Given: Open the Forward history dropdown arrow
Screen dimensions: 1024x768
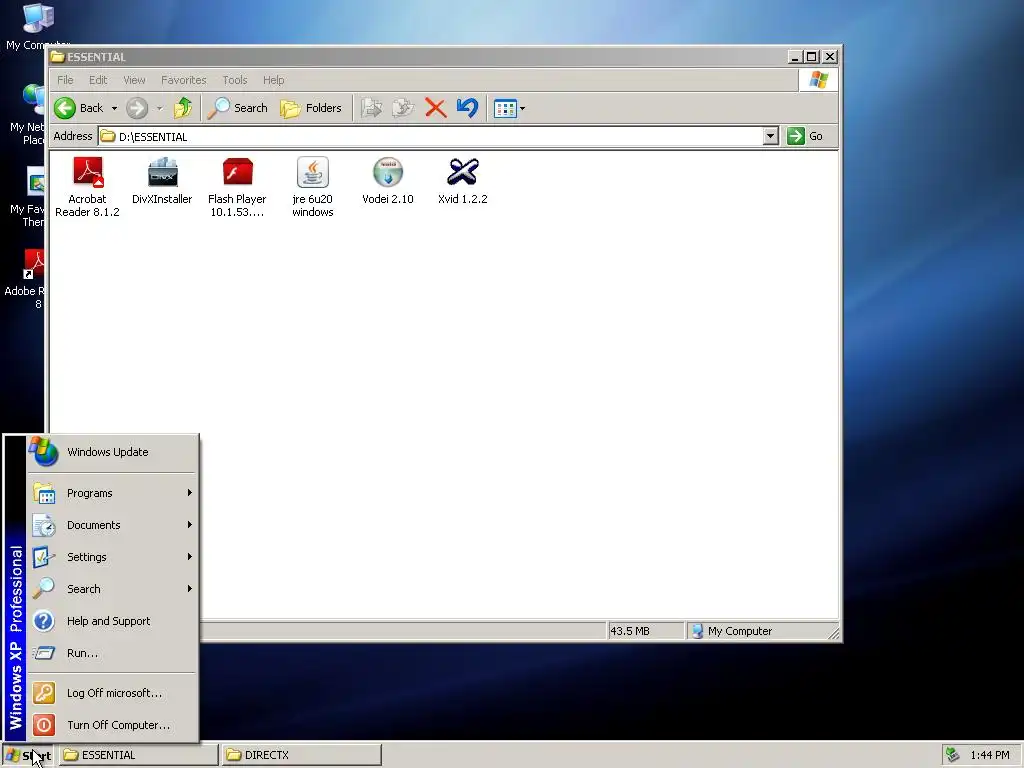Looking at the screenshot, I should tap(159, 108).
